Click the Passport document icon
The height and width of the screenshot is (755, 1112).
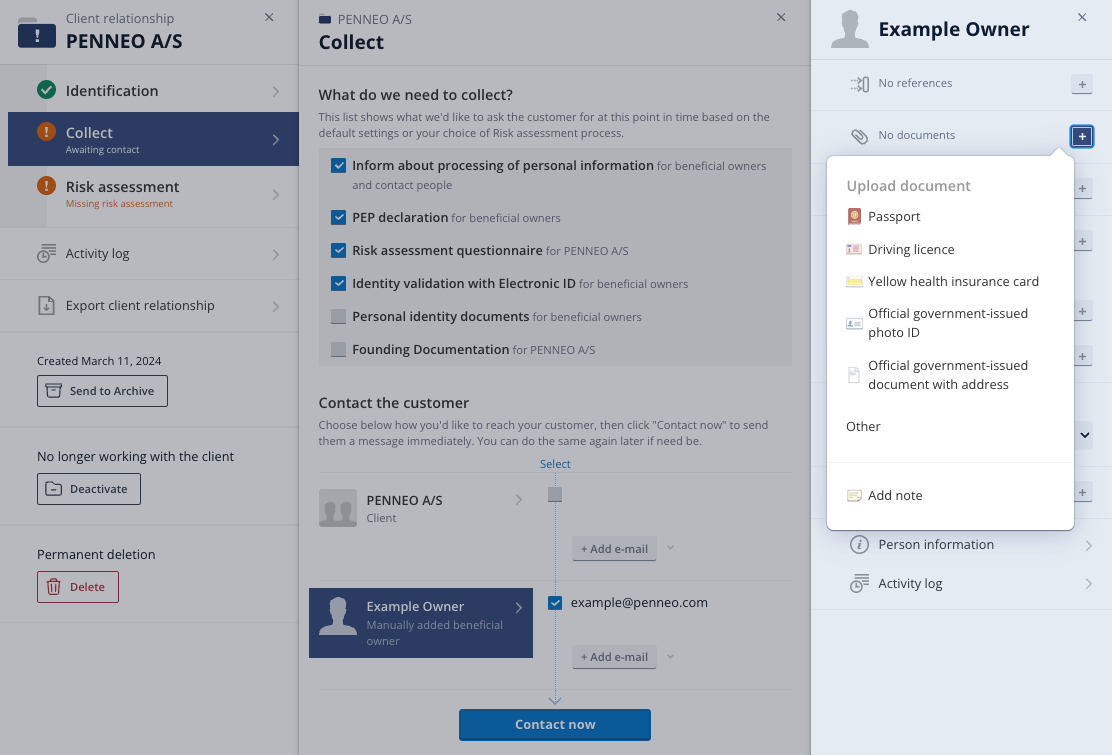[x=854, y=217]
